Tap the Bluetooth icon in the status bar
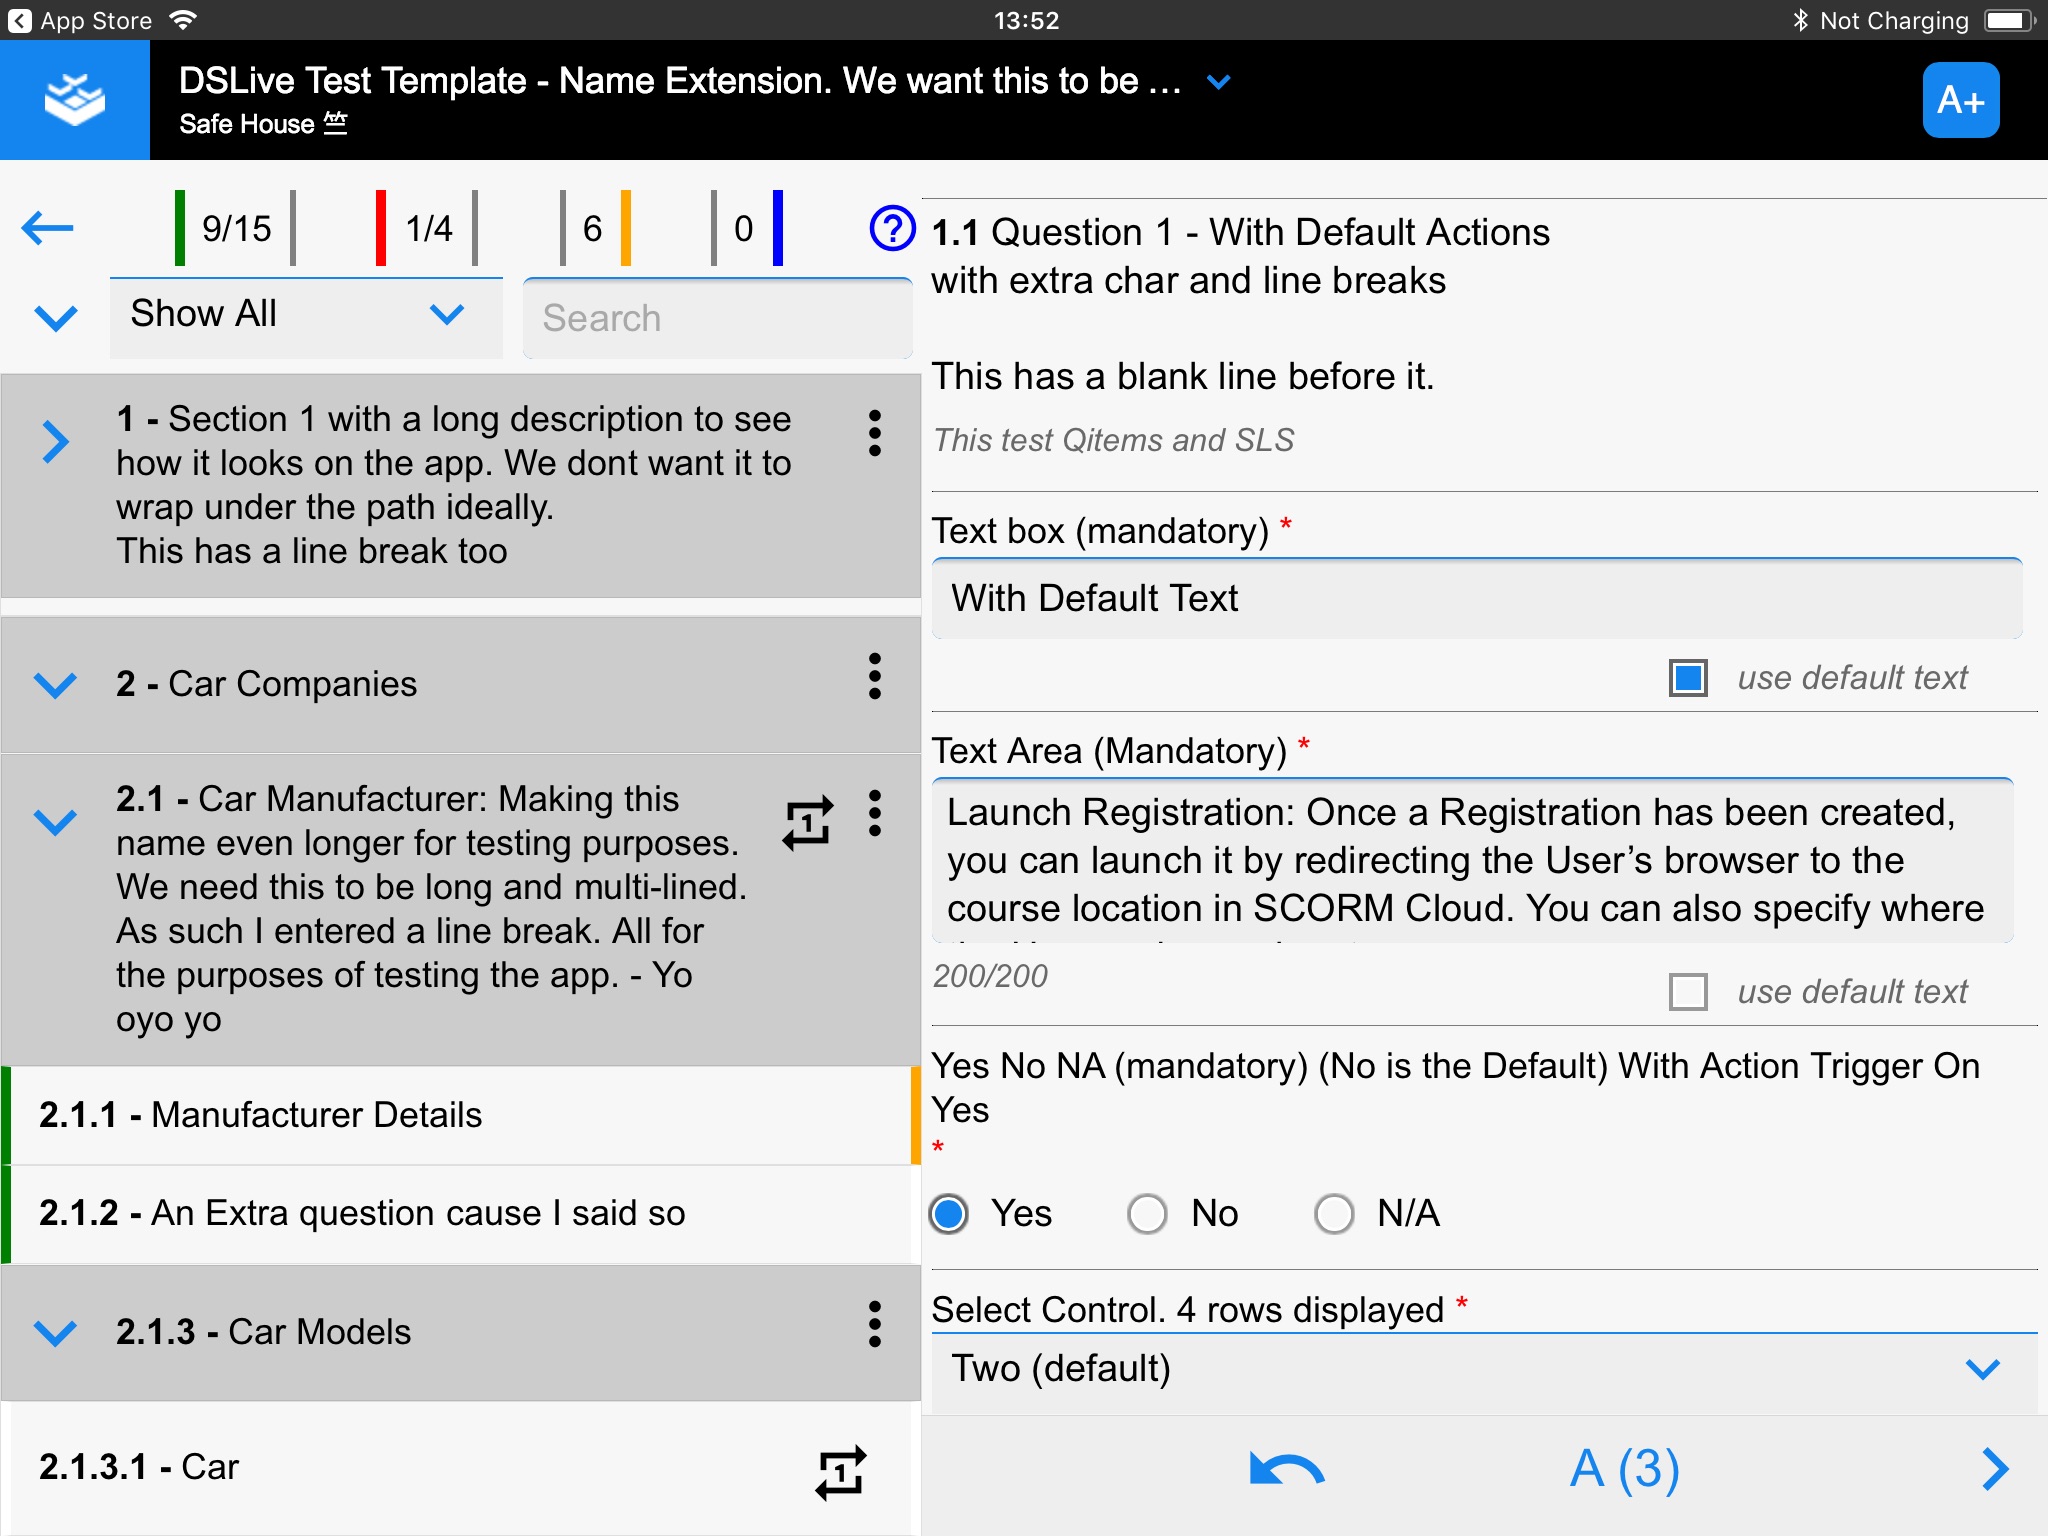The image size is (2048, 1536). pos(1800,20)
